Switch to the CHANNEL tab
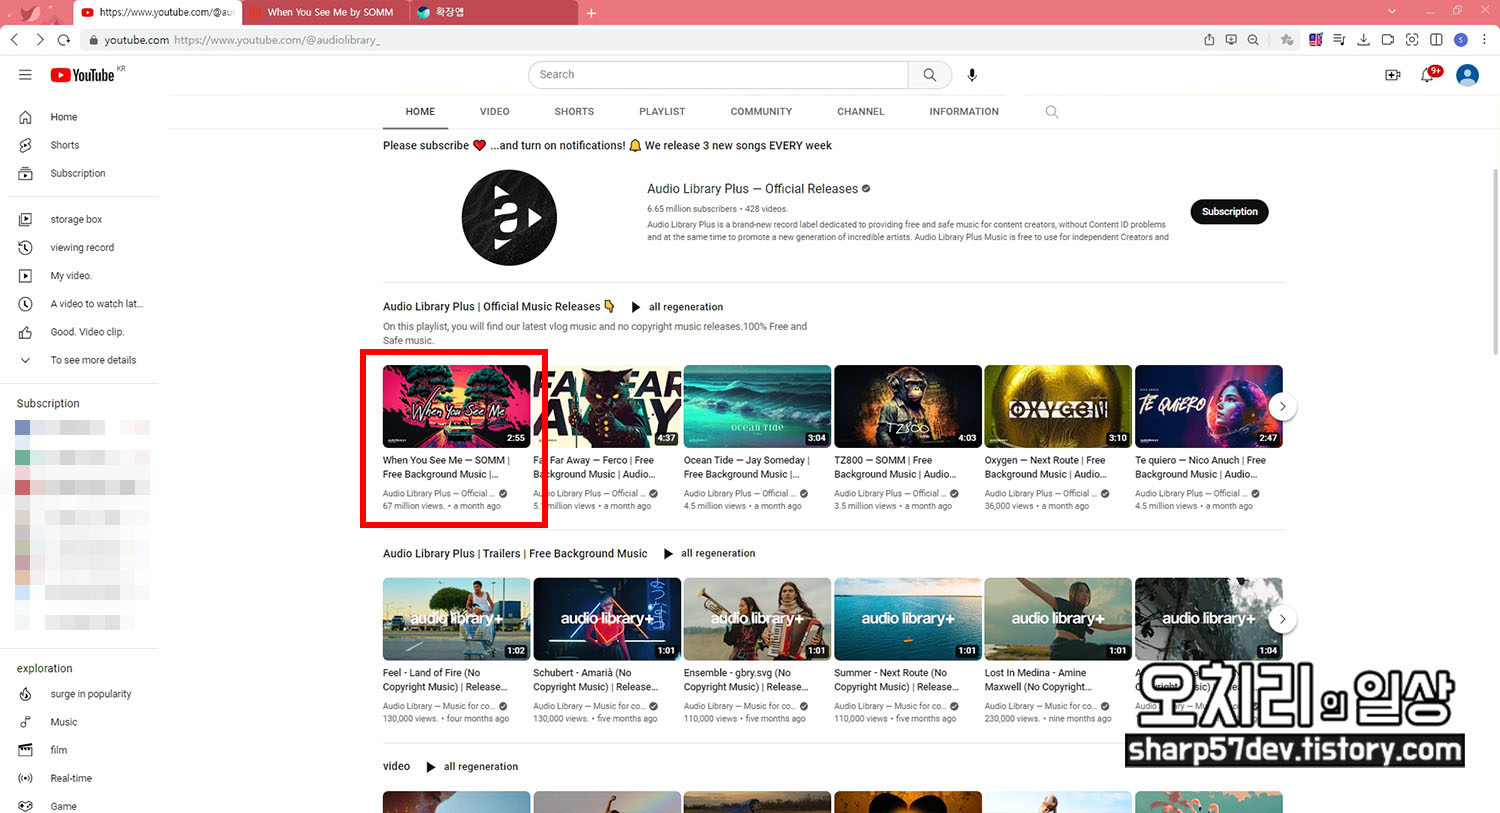The image size is (1500, 813). (x=861, y=112)
